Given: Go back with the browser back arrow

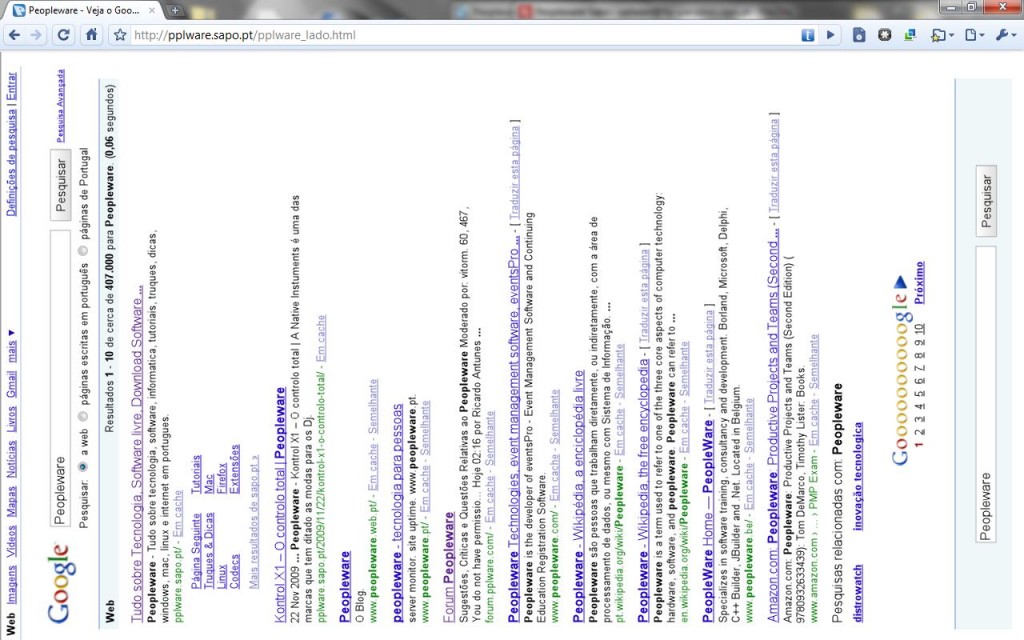Looking at the screenshot, I should coord(14,35).
